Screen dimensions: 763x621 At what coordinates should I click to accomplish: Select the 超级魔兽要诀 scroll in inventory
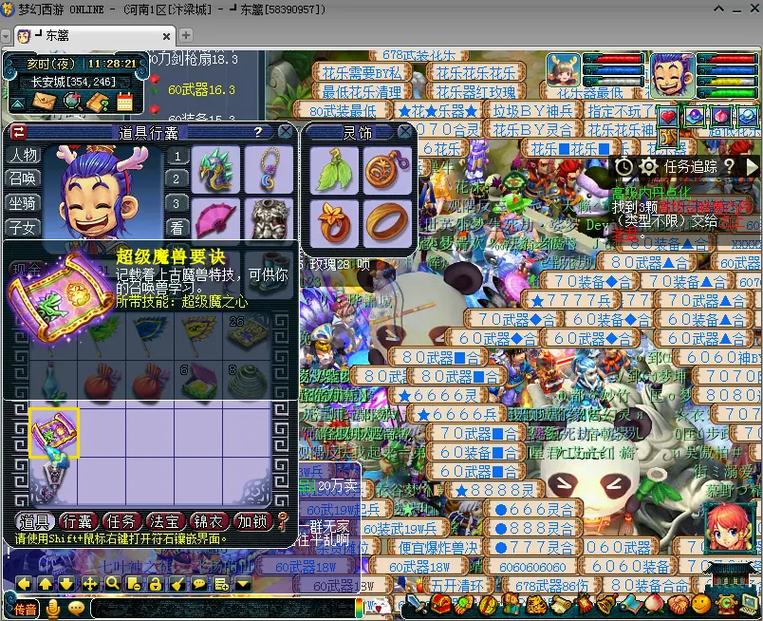pyautogui.click(x=54, y=432)
